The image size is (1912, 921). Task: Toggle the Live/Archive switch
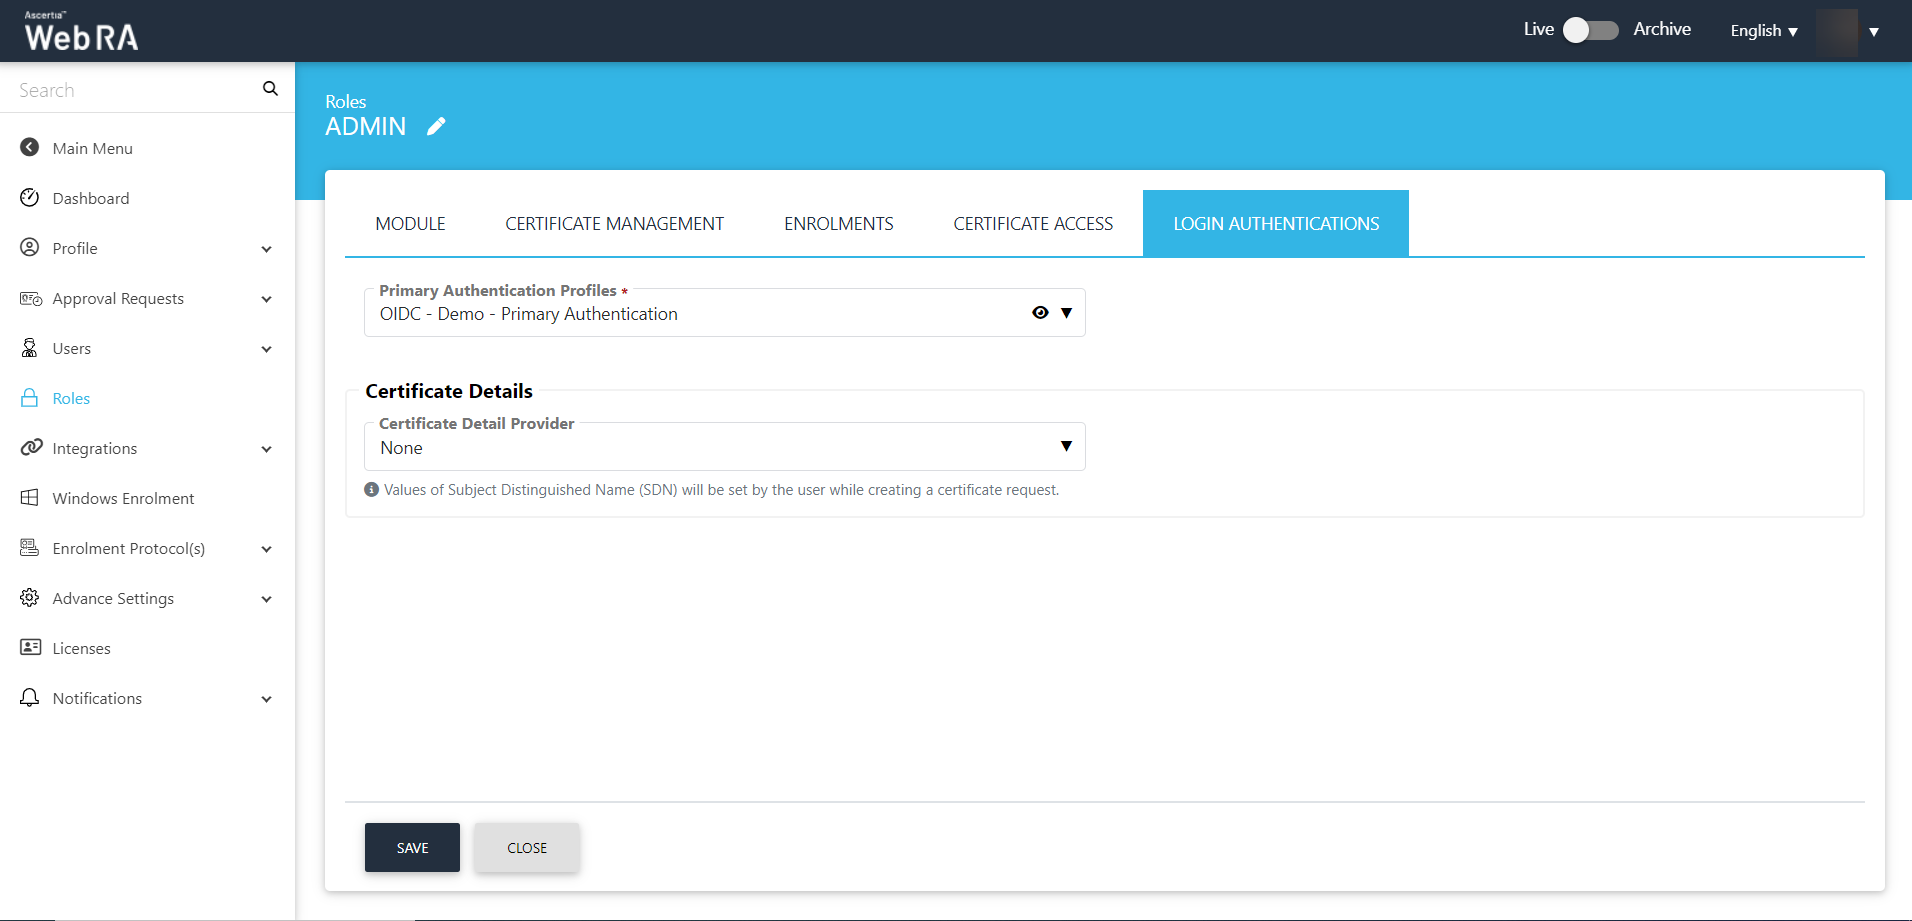point(1590,30)
